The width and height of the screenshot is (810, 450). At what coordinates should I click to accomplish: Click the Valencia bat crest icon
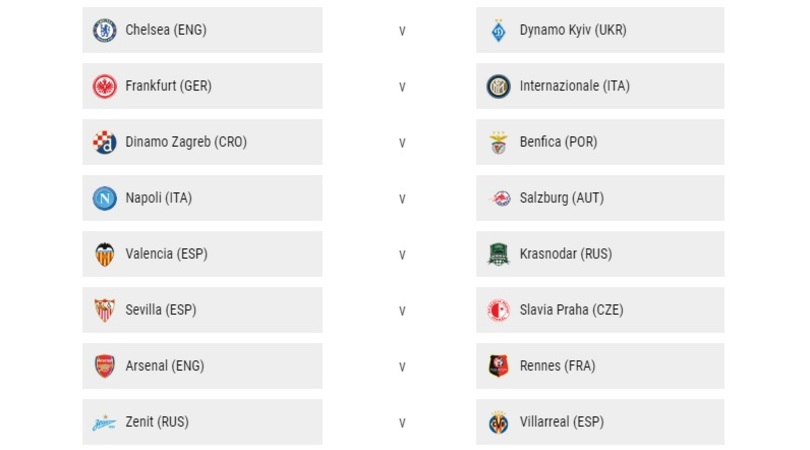[x=104, y=254]
